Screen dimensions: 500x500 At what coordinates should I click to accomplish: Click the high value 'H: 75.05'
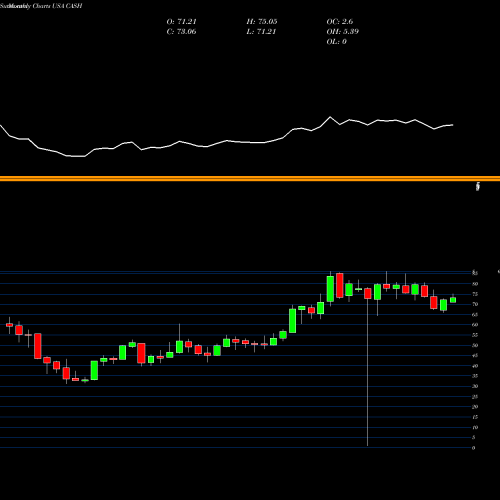coord(262,22)
